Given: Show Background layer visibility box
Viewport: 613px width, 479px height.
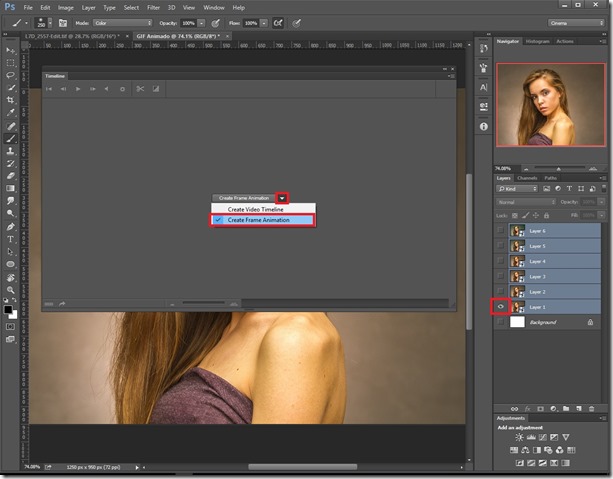Looking at the screenshot, I should [x=500, y=322].
